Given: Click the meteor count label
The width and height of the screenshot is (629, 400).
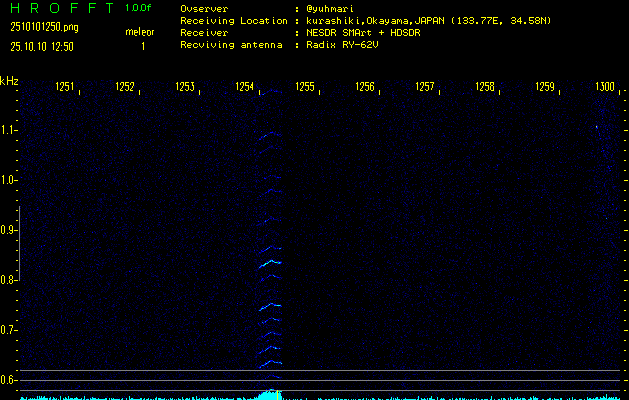Looking at the screenshot, I should [x=140, y=32].
